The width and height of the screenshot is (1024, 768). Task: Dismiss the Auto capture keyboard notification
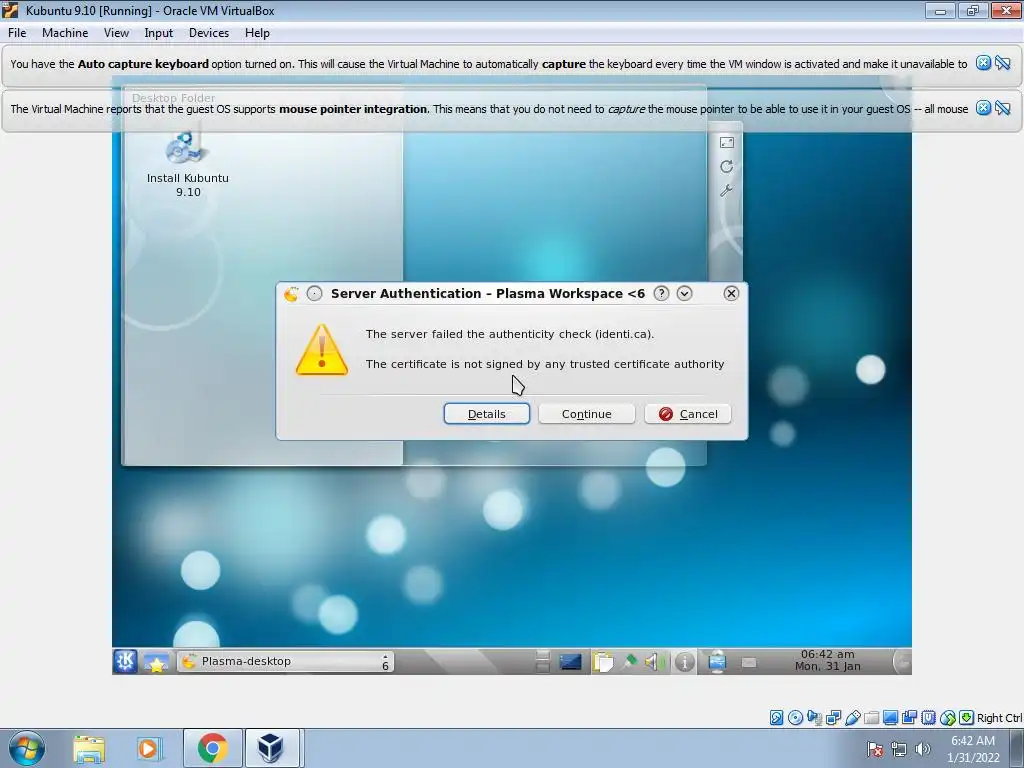tap(983, 63)
